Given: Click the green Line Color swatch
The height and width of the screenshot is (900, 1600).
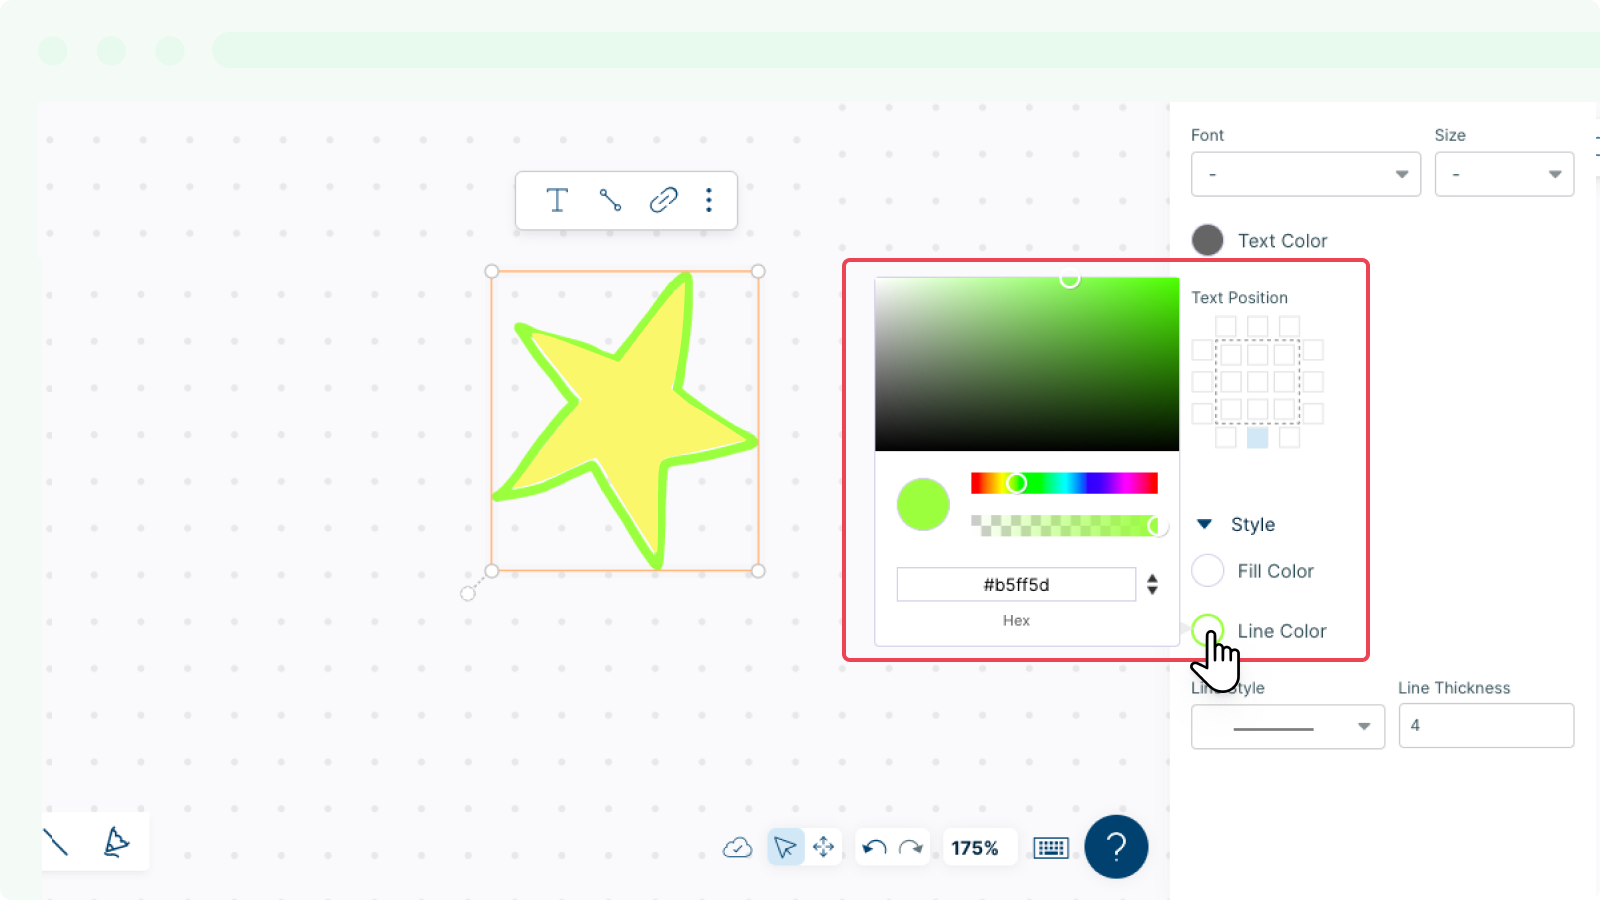Looking at the screenshot, I should tap(1208, 630).
